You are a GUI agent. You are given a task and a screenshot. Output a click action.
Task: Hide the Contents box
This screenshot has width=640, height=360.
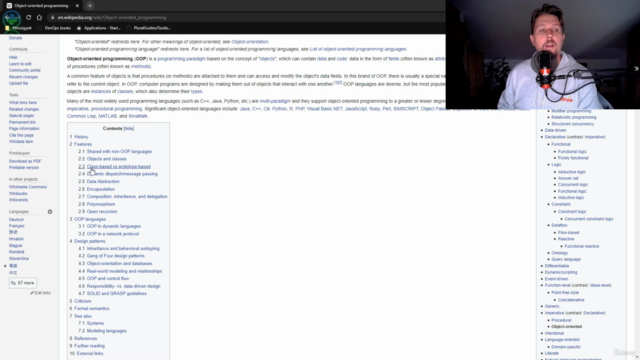click(x=129, y=129)
